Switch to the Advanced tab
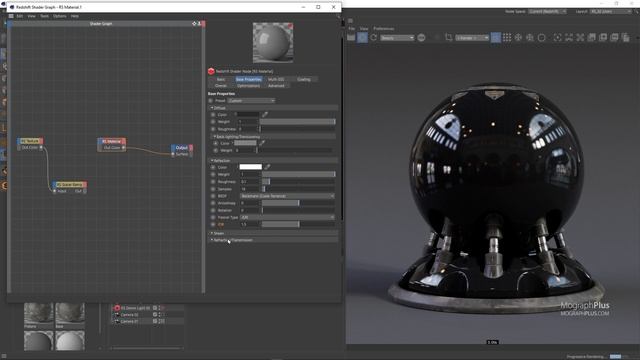640x360 pixels. tap(276, 86)
